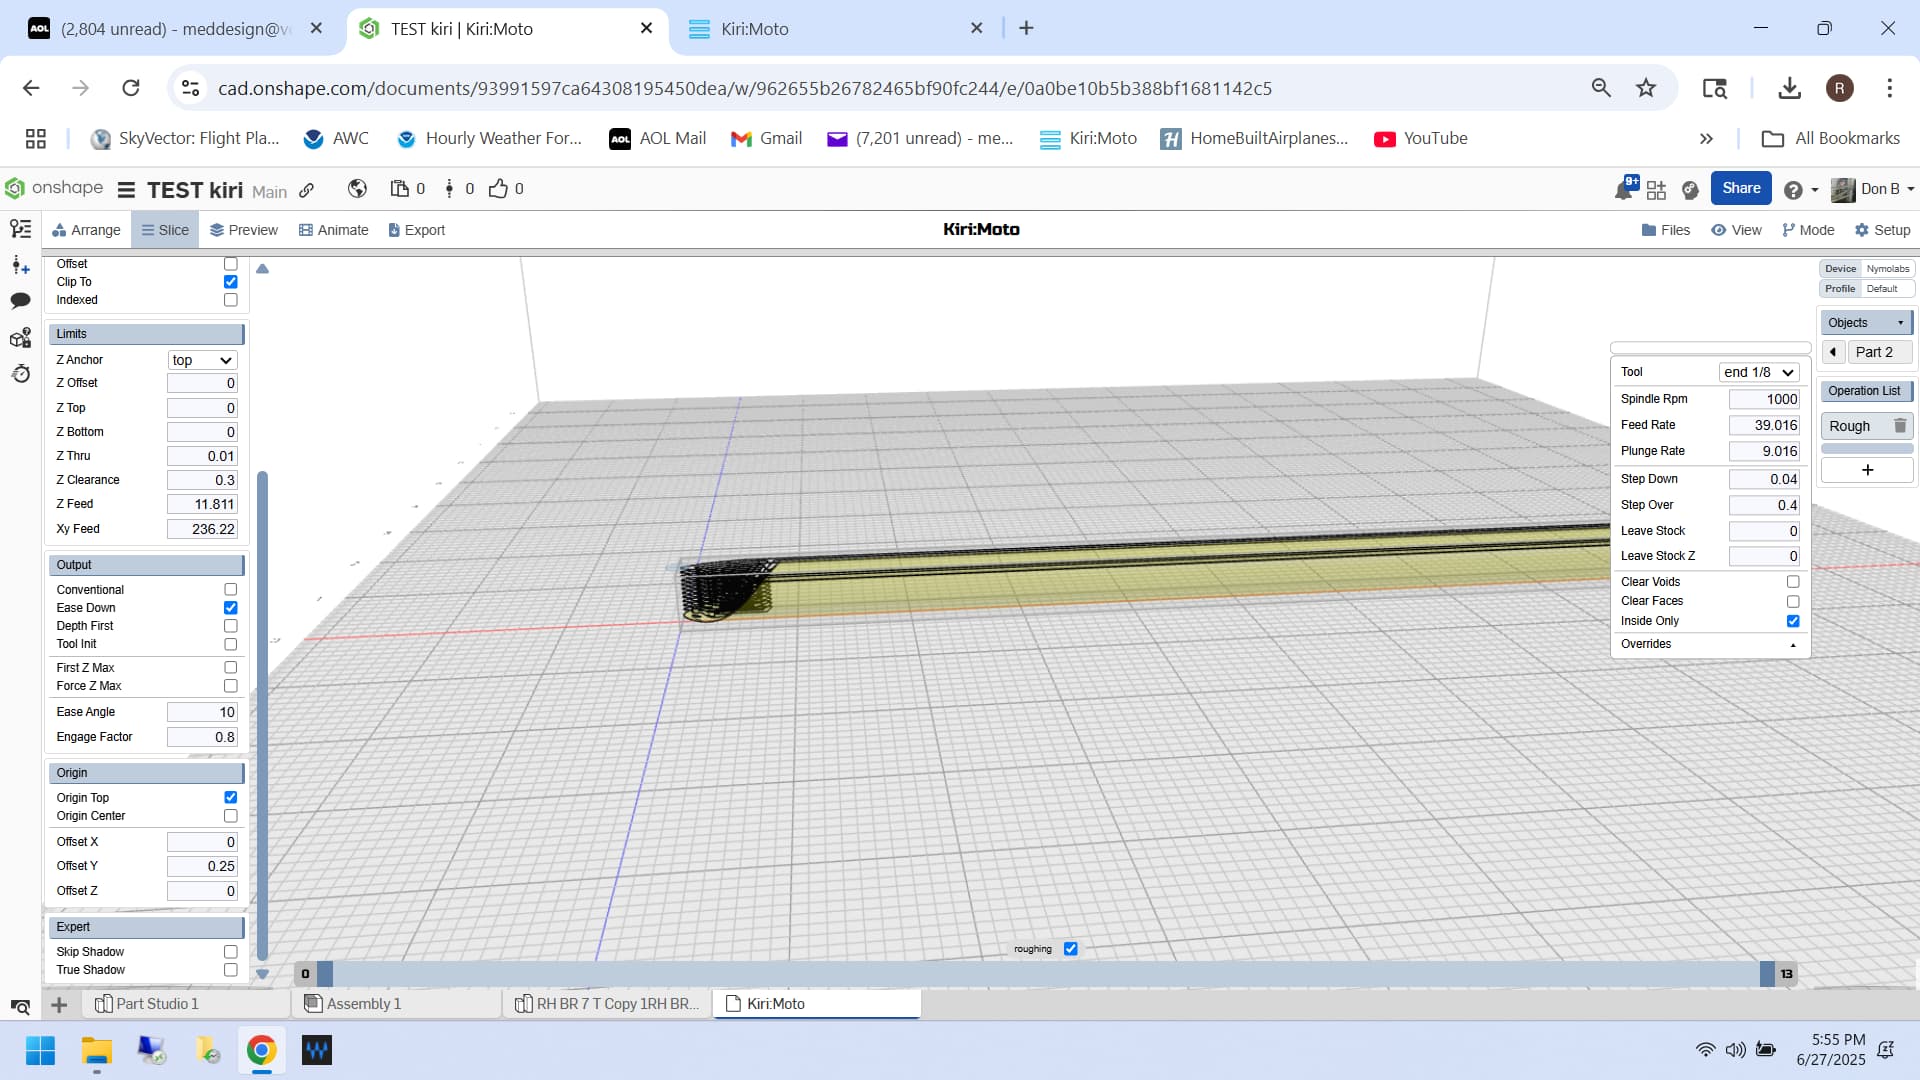Click the left arrow beside Part 2
The image size is (1920, 1080).
pos(1833,352)
